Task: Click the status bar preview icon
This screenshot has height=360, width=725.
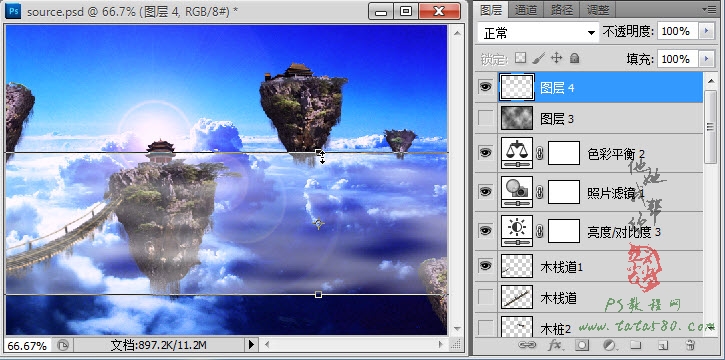Action: 63,345
